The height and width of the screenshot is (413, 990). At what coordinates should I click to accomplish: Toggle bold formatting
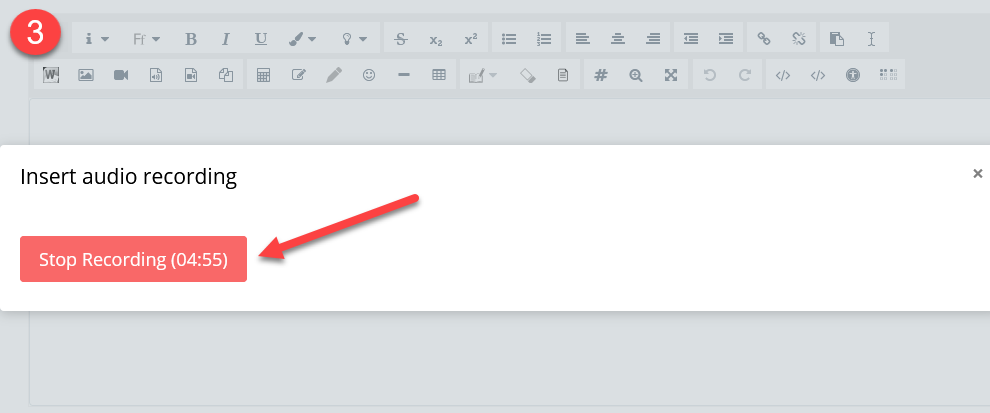coord(191,39)
